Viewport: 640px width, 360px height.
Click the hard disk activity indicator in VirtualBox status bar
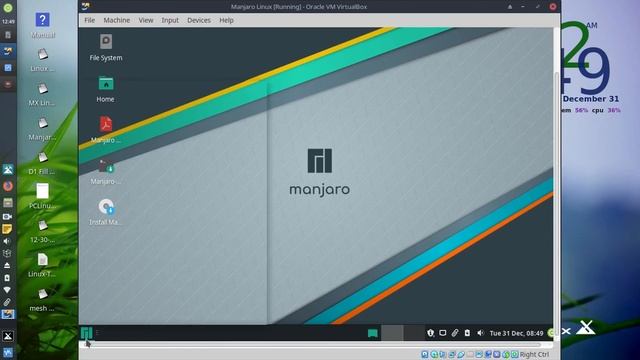[x=425, y=354]
